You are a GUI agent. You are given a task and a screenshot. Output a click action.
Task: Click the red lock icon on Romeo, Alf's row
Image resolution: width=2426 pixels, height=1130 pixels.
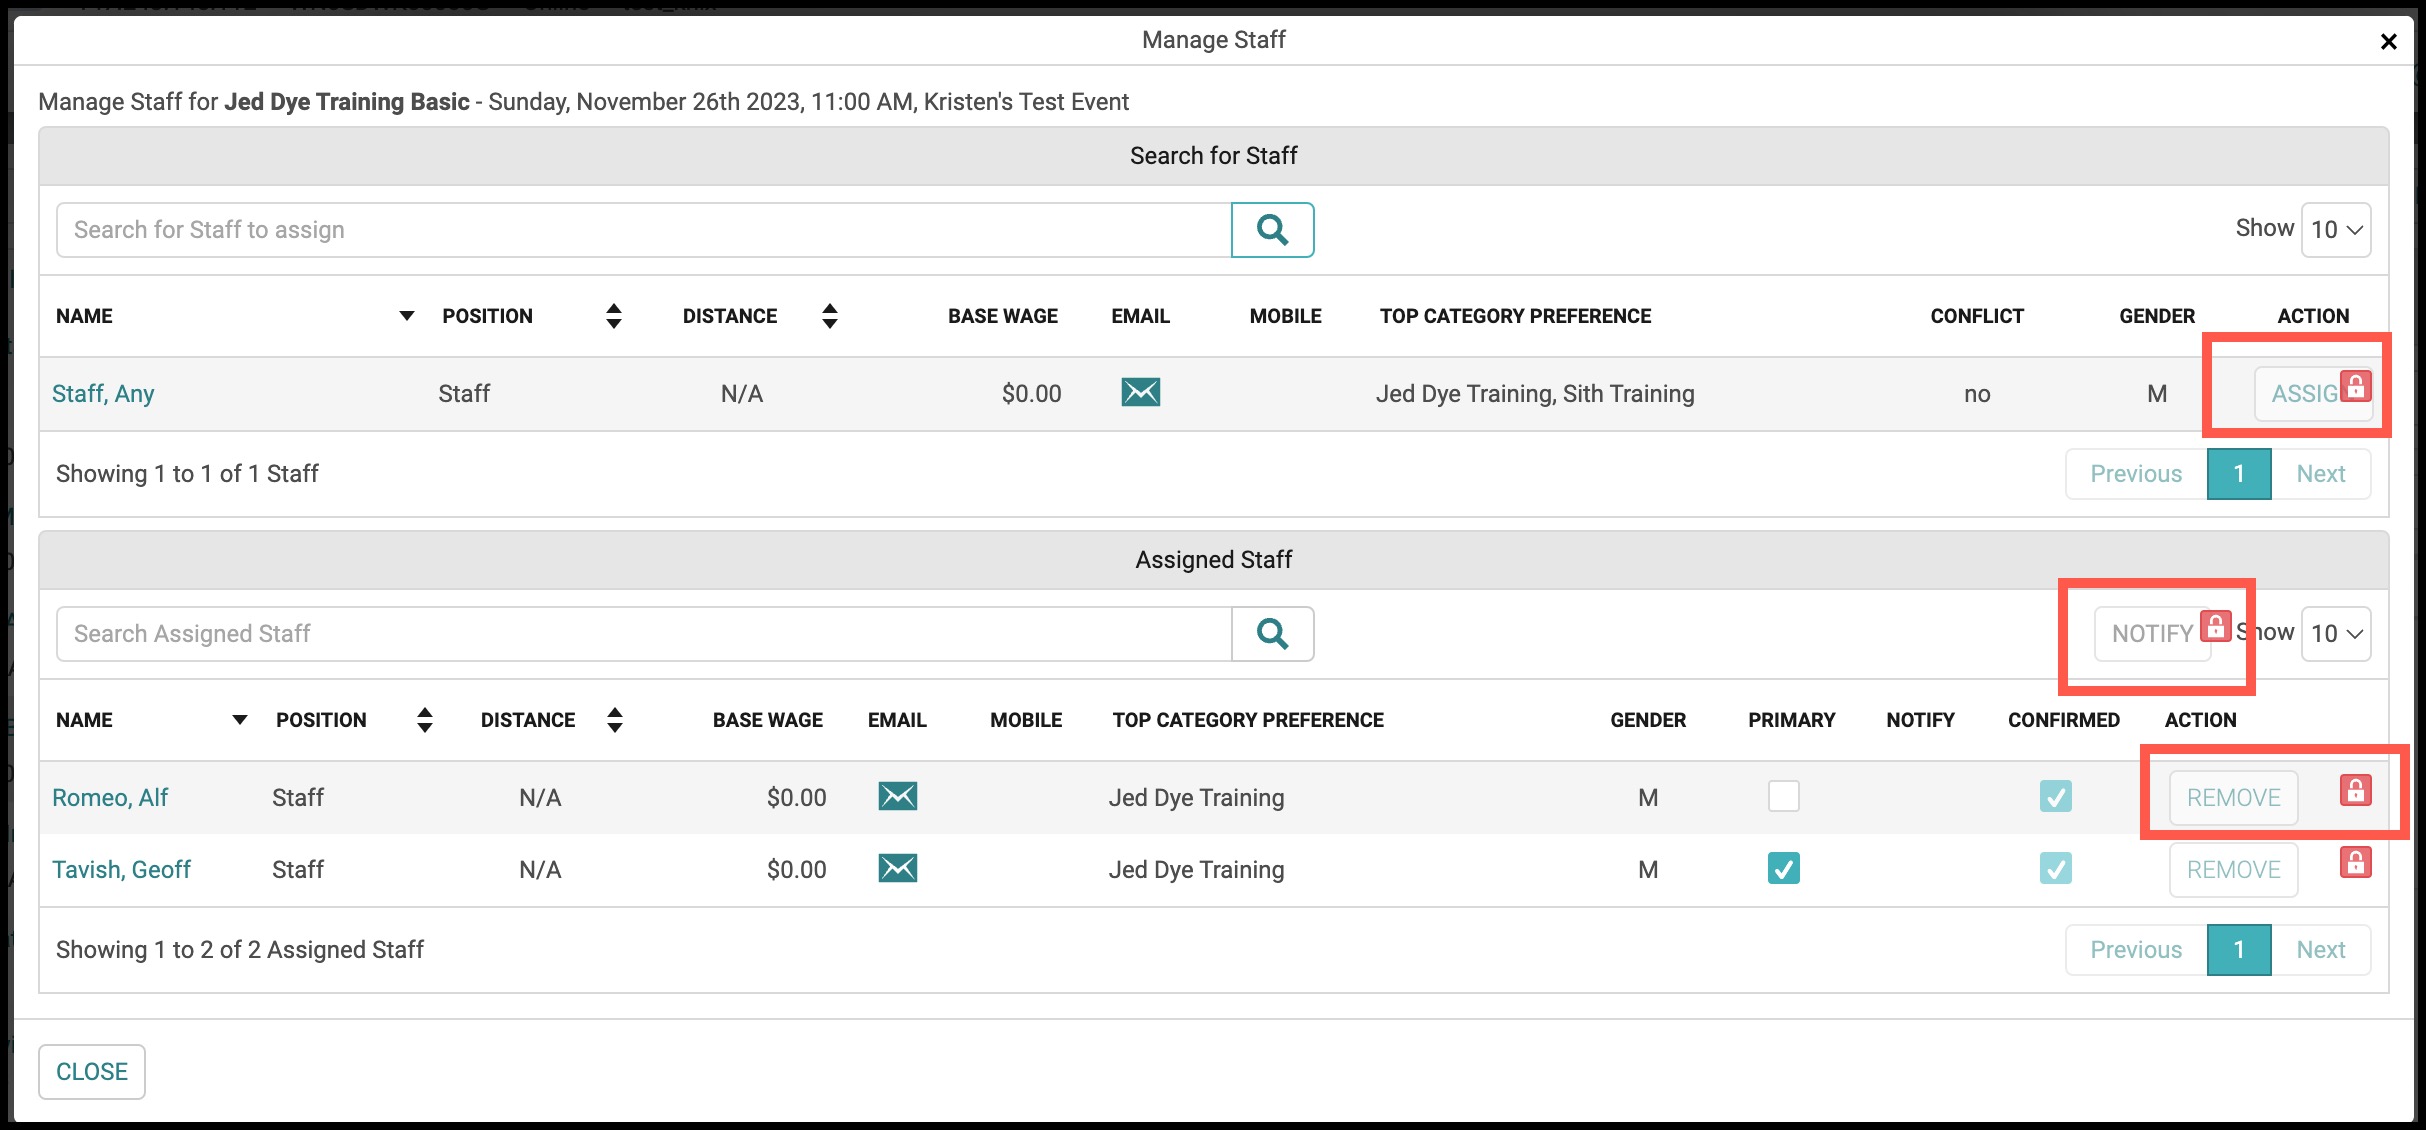tap(2356, 790)
